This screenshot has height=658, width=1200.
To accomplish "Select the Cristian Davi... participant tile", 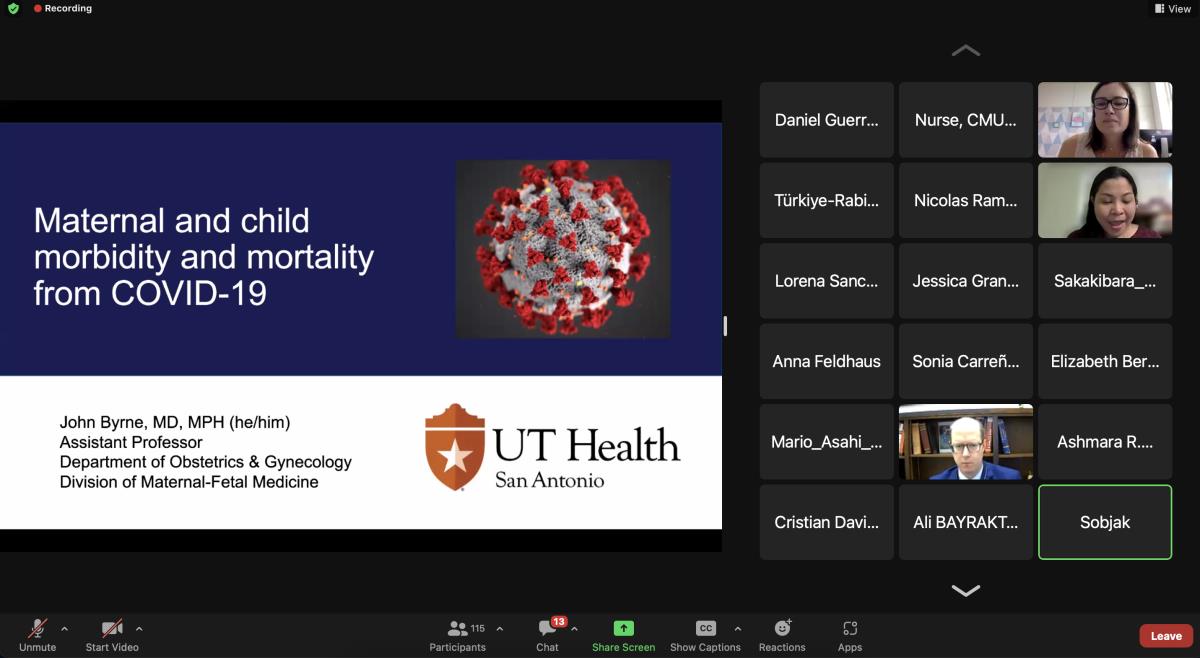I will point(827,522).
